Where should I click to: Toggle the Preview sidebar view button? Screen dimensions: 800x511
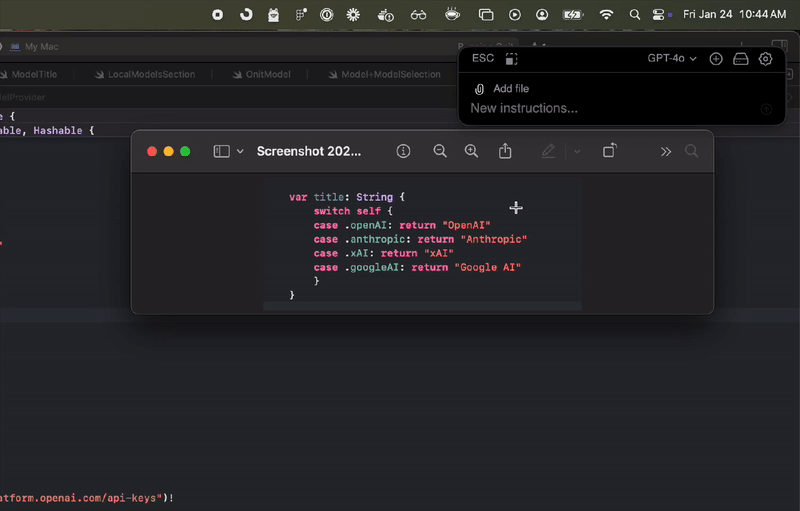[222, 151]
